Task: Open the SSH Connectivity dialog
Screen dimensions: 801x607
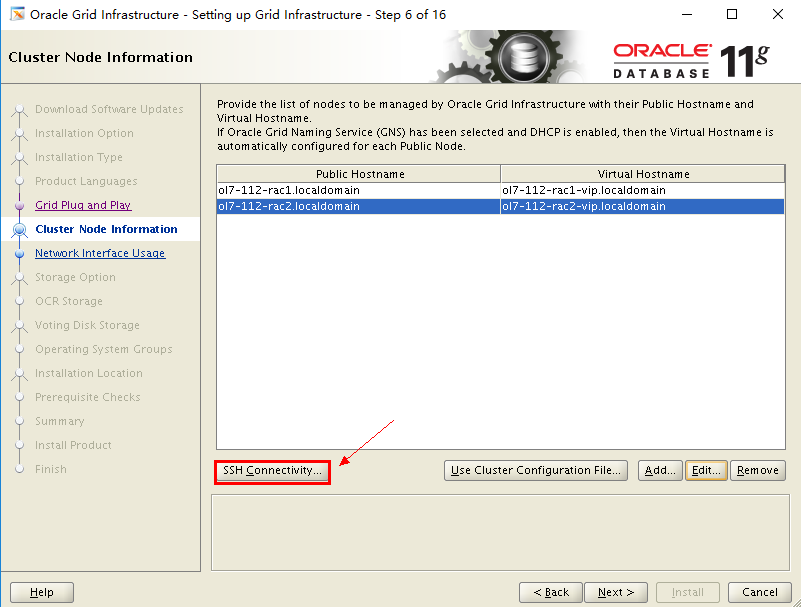Action: click(x=272, y=471)
